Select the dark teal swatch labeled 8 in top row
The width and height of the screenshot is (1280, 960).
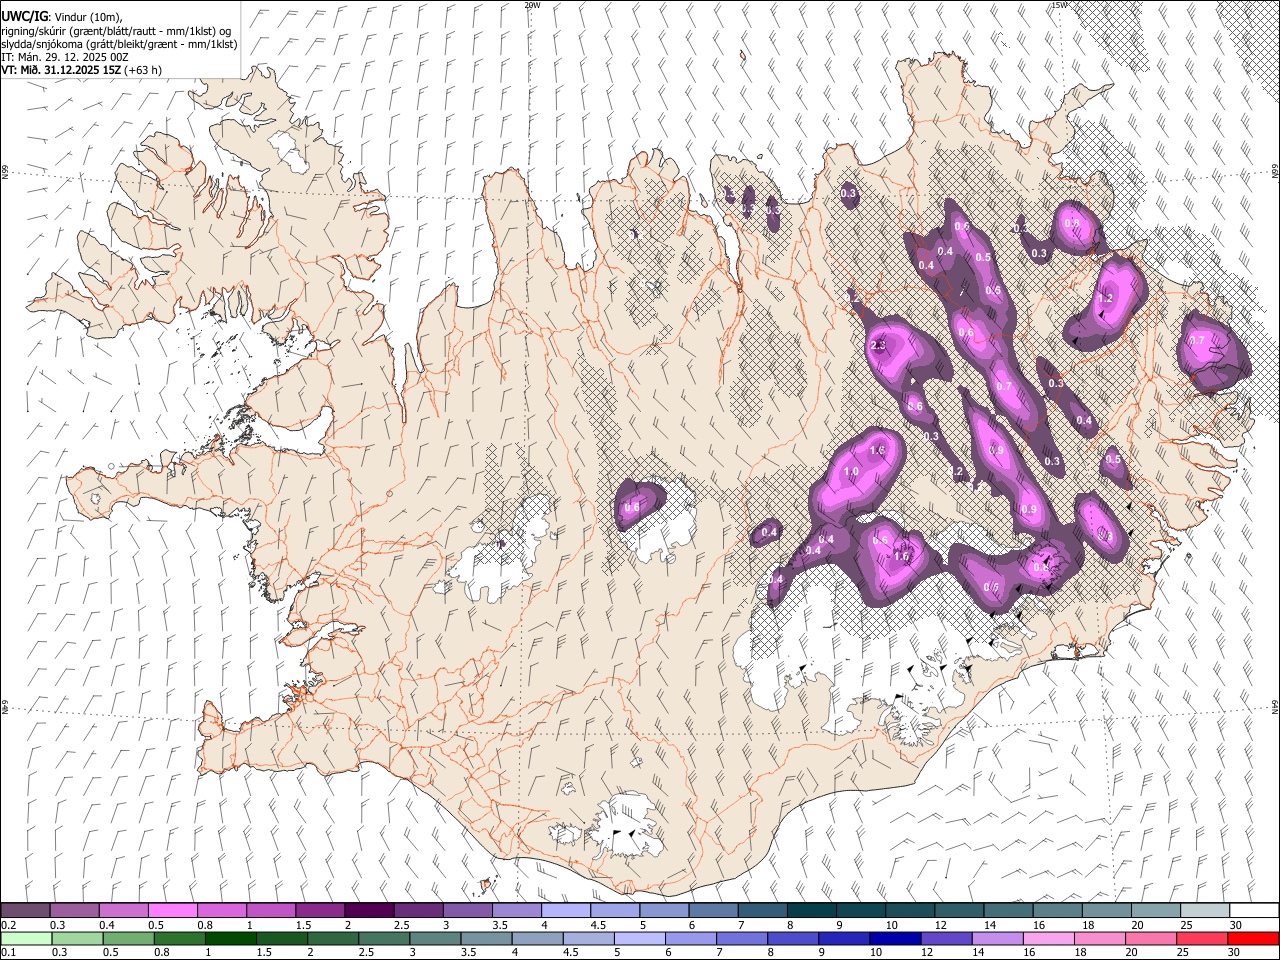[x=811, y=910]
